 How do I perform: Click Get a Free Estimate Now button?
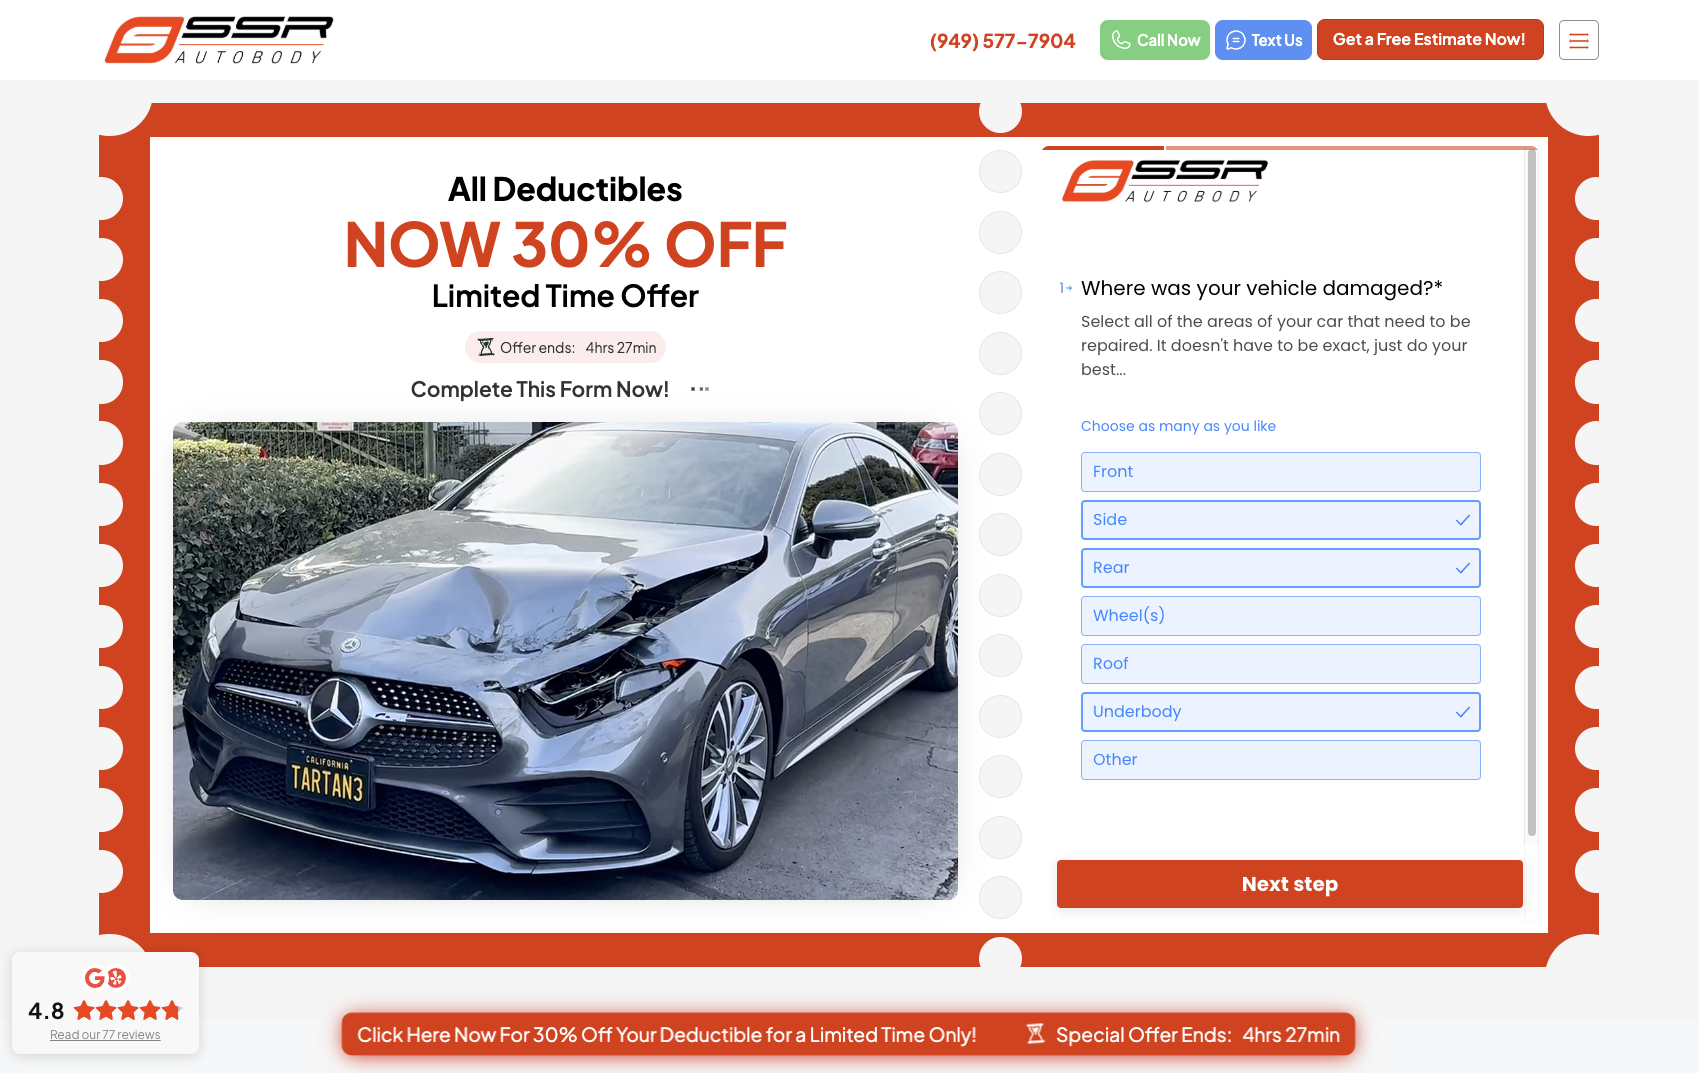point(1429,40)
